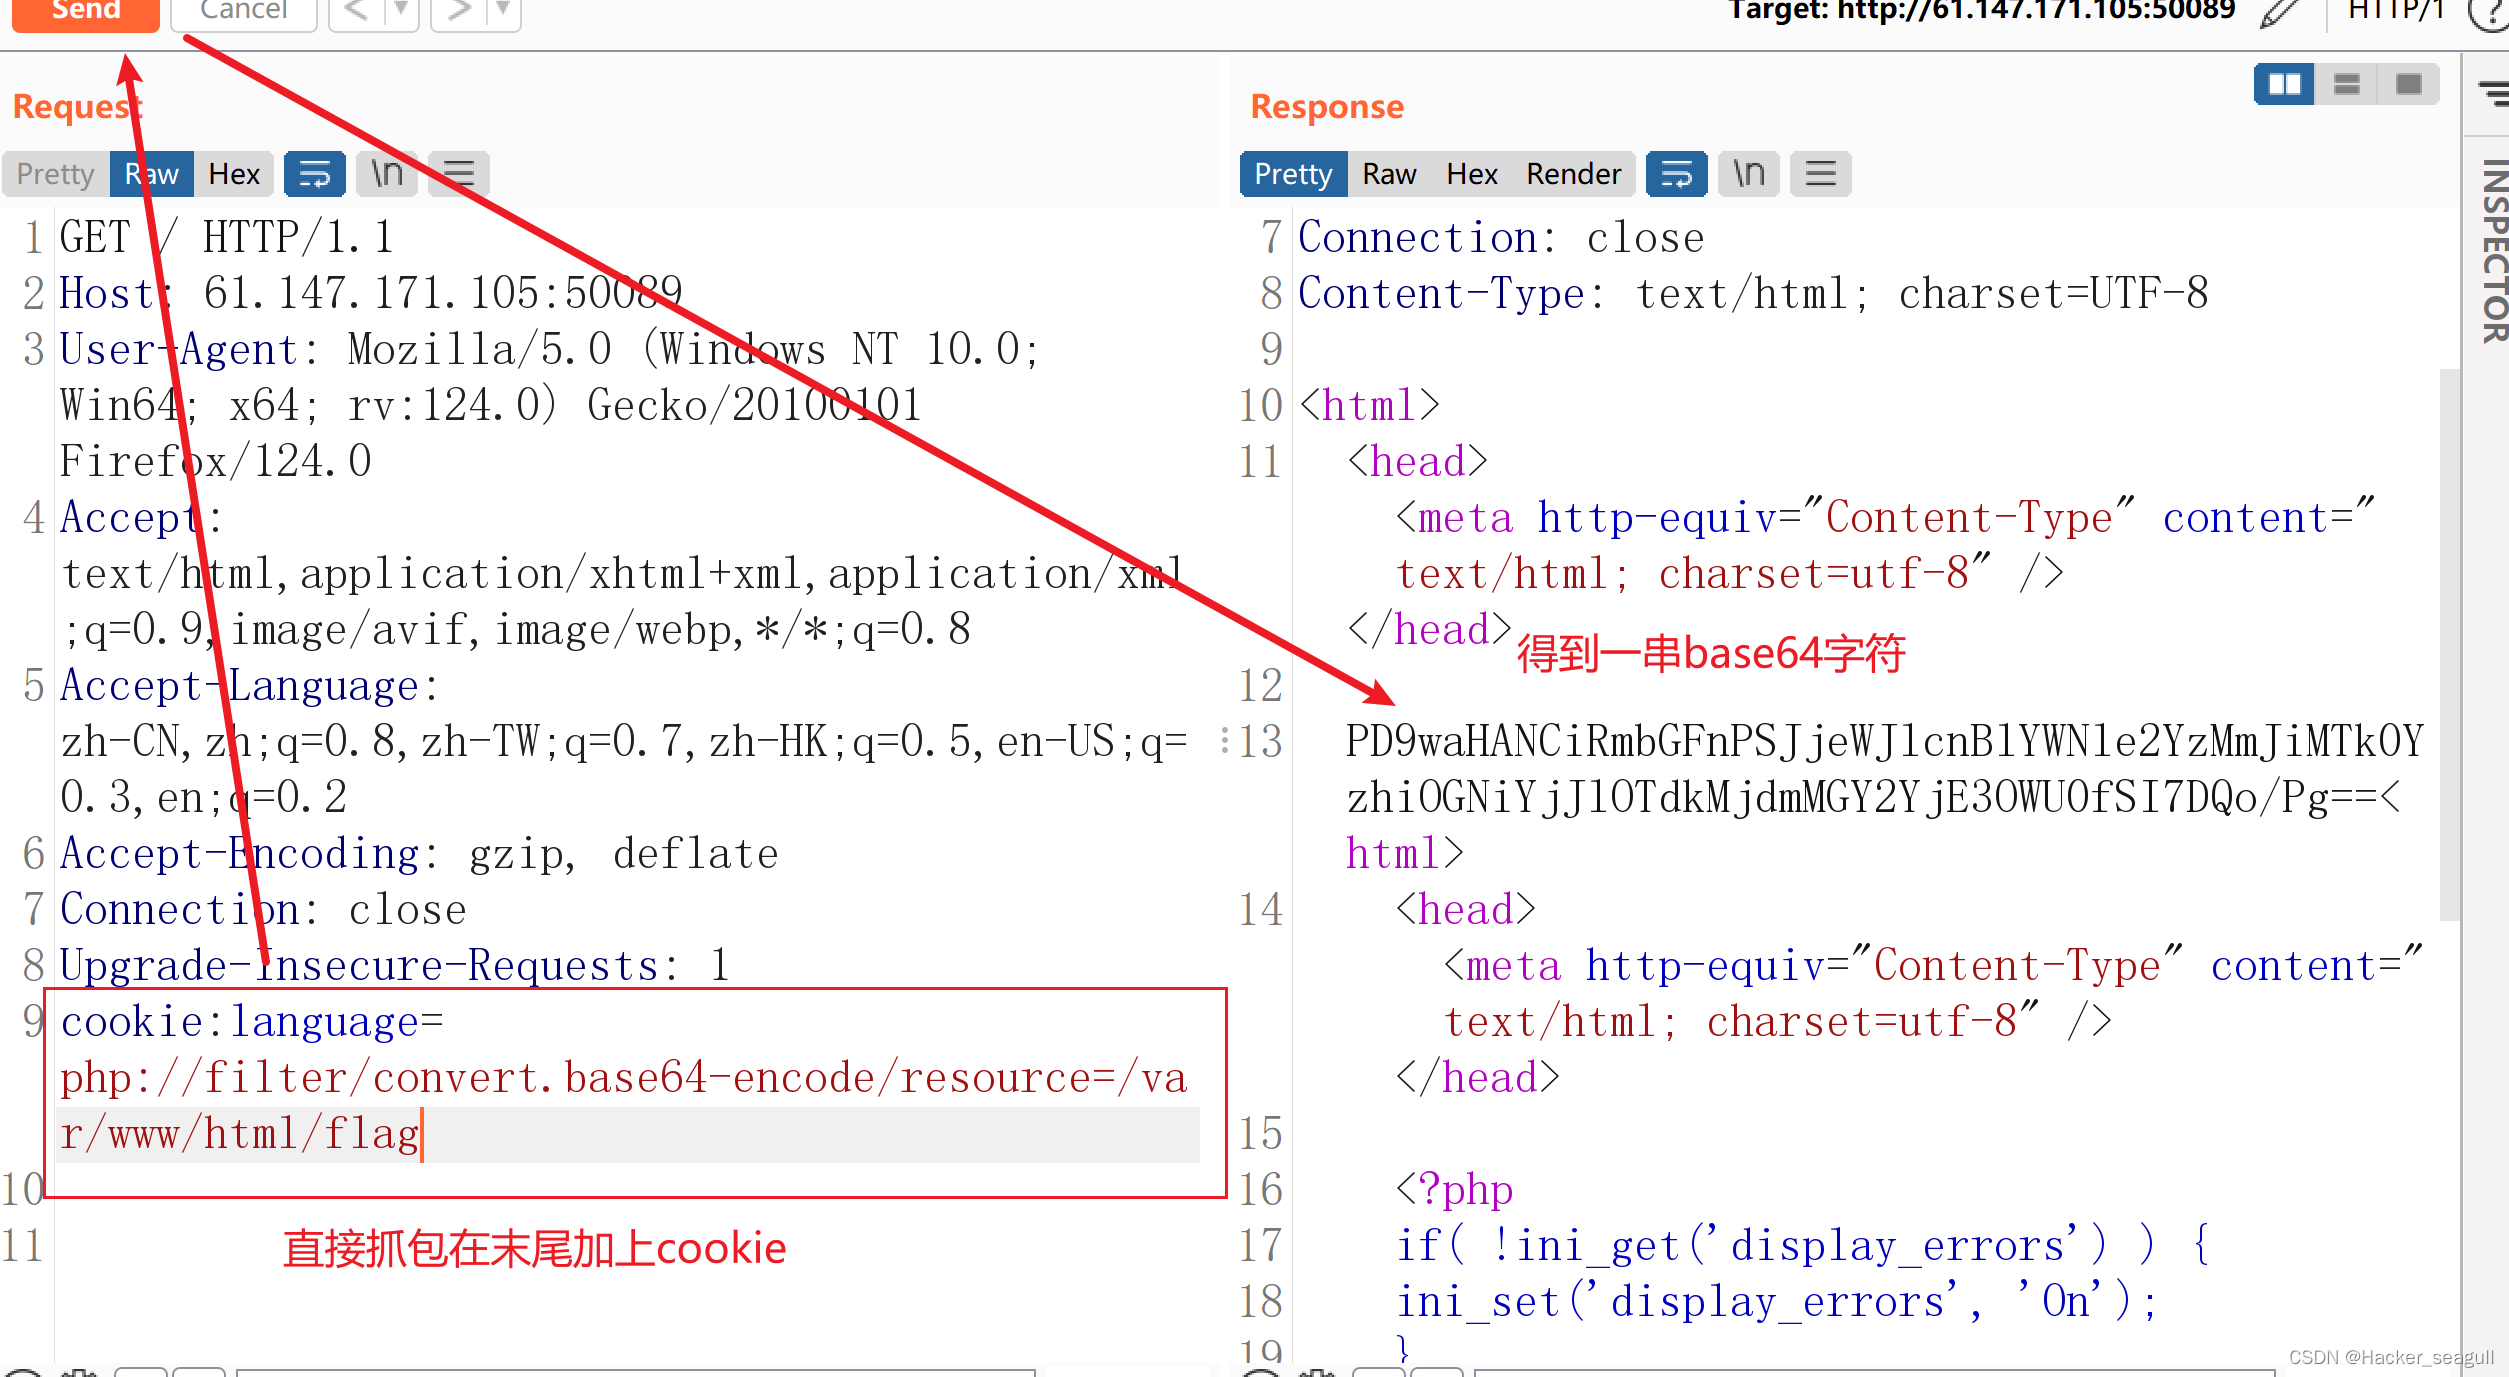Open the forward history dropdown arrow
Screen dimensions: 2509x1377
[x=504, y=12]
